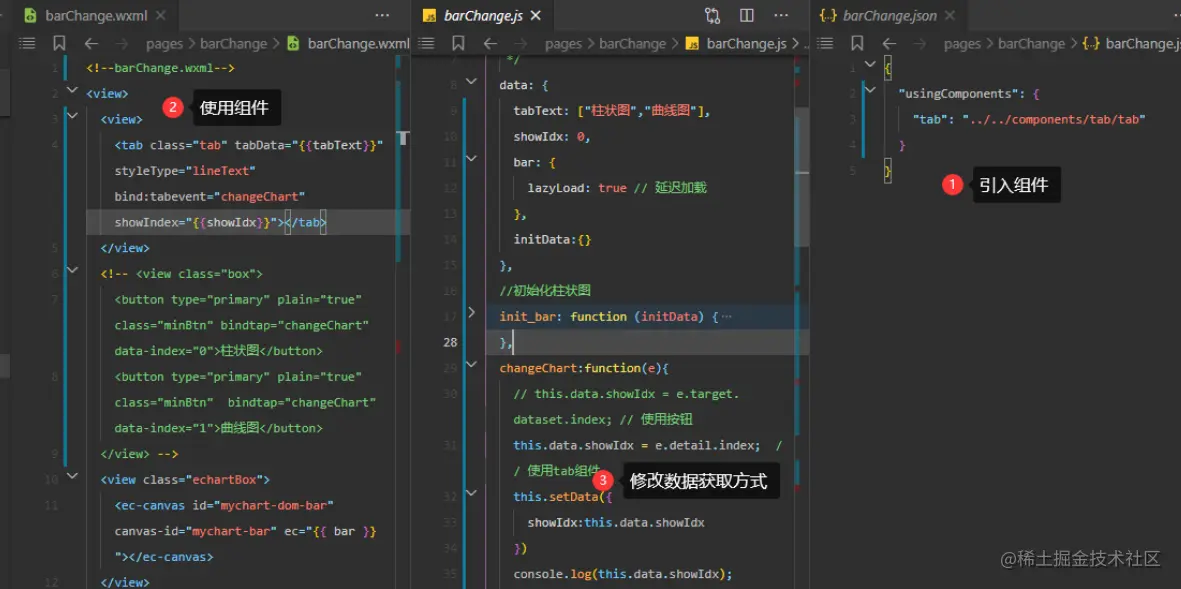Go back using arrow in barChange.js pane

pyautogui.click(x=490, y=44)
